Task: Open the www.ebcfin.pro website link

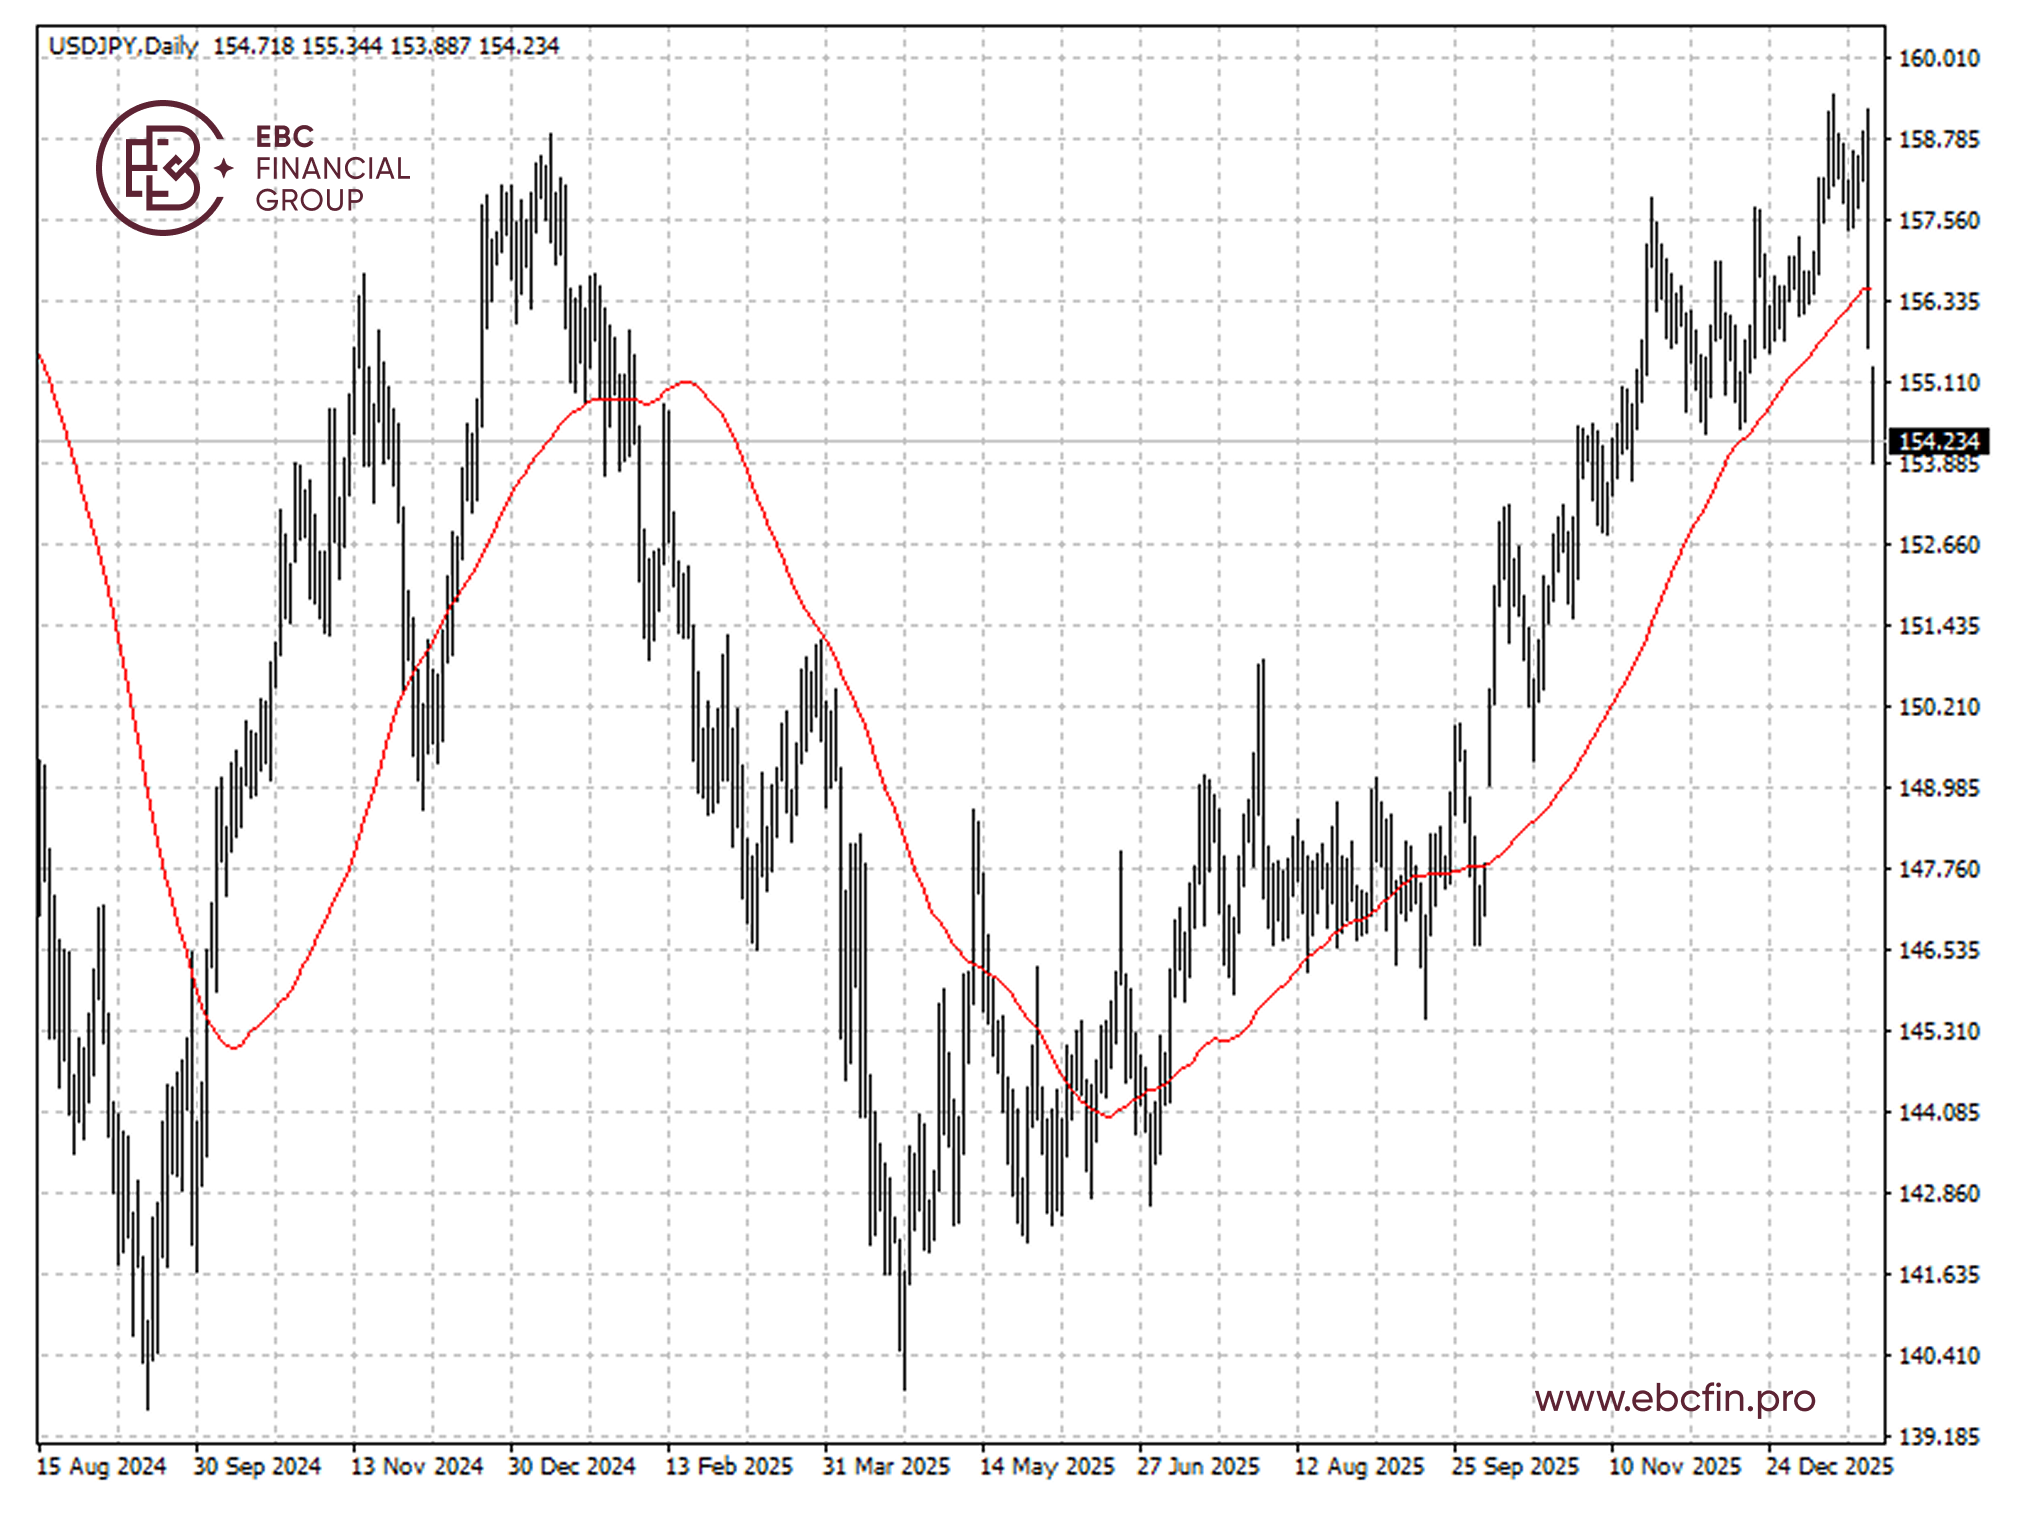Action: [x=1675, y=1397]
